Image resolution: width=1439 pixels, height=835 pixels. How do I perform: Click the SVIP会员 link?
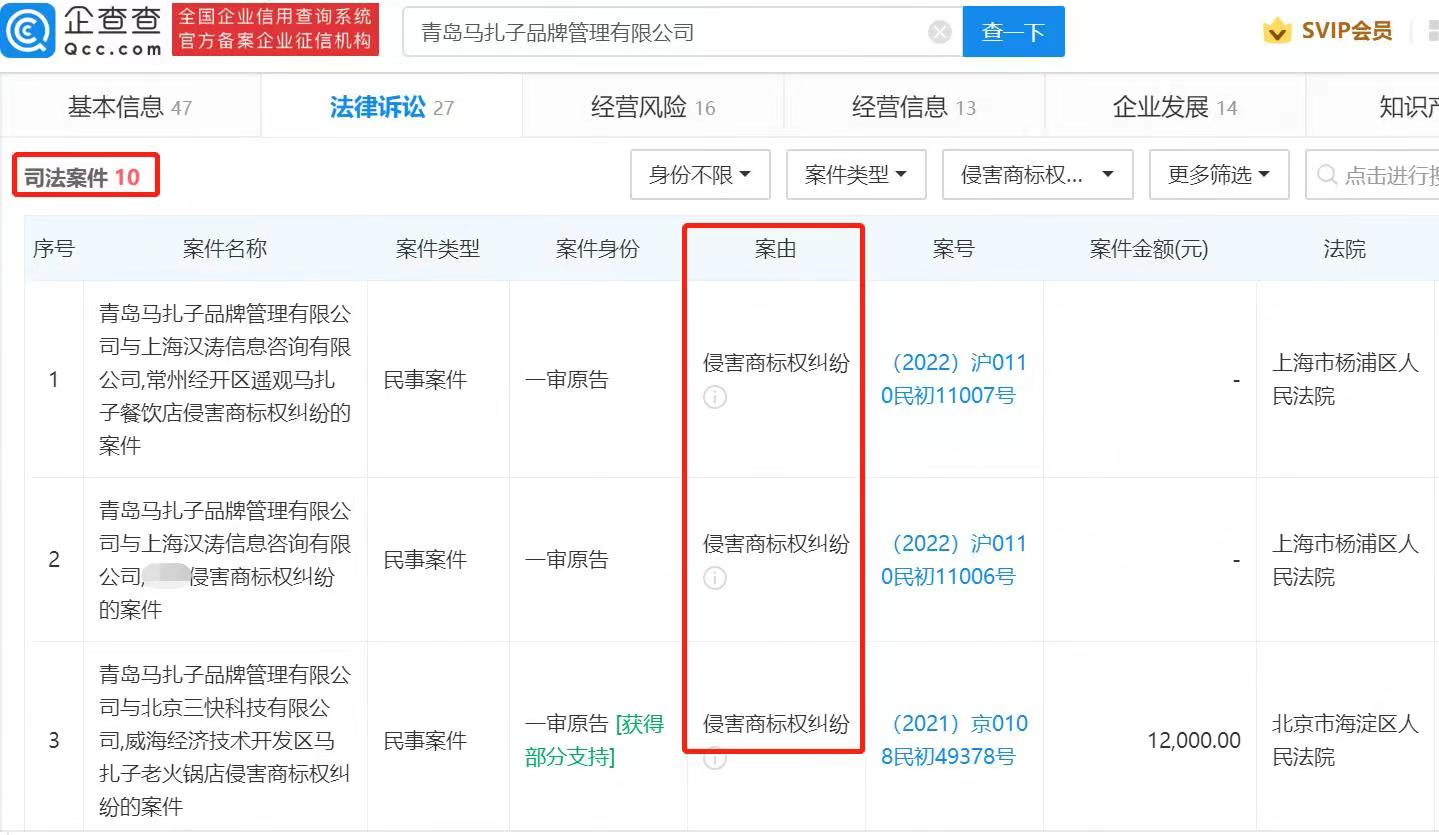[1347, 31]
